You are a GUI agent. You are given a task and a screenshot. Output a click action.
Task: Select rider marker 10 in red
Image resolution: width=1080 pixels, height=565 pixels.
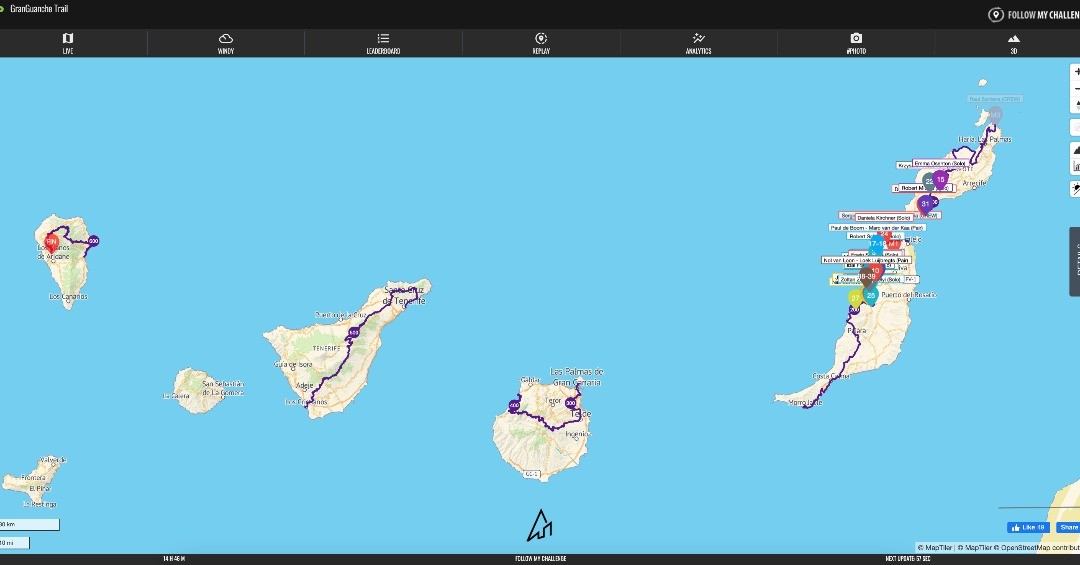click(875, 271)
